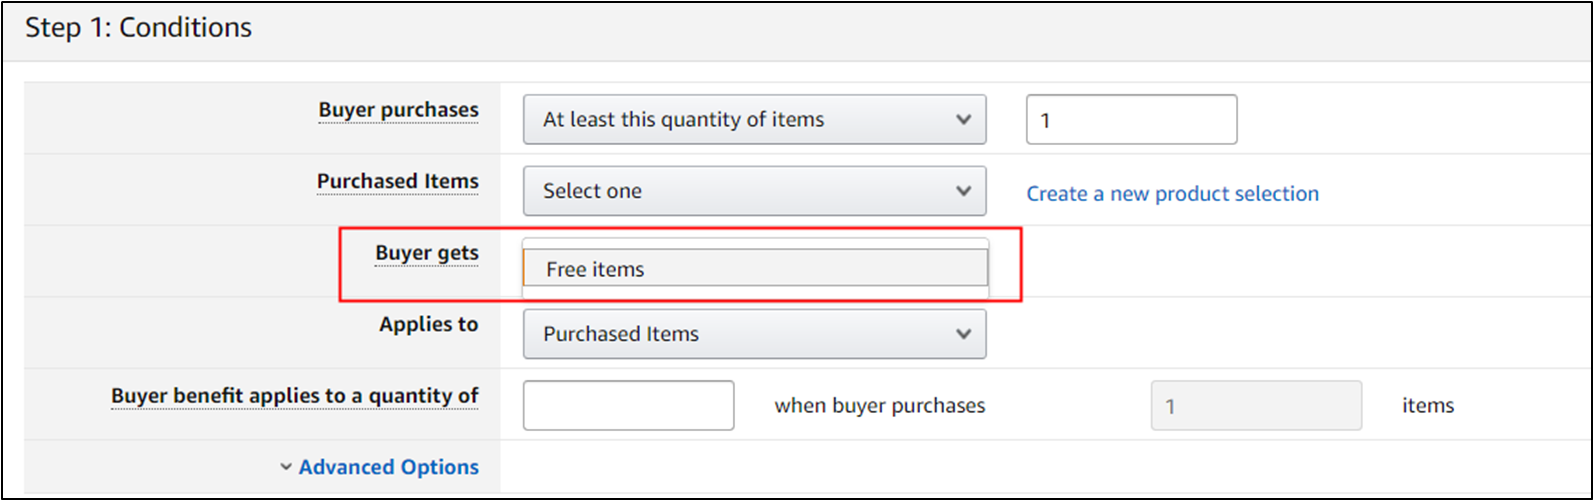The height and width of the screenshot is (501, 1594).
Task: Click the "Purchased Items" underlined row label
Action: 397,182
